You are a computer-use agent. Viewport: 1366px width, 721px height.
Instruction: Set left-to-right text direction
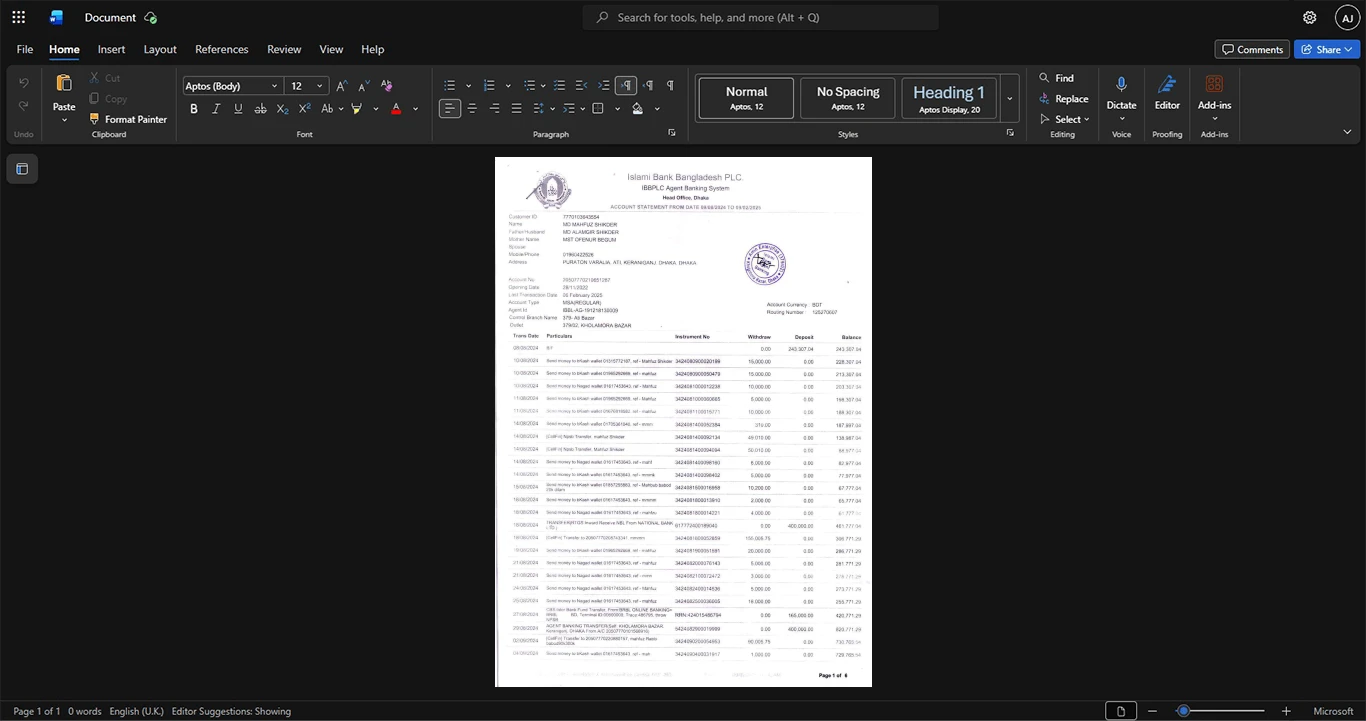click(x=625, y=85)
